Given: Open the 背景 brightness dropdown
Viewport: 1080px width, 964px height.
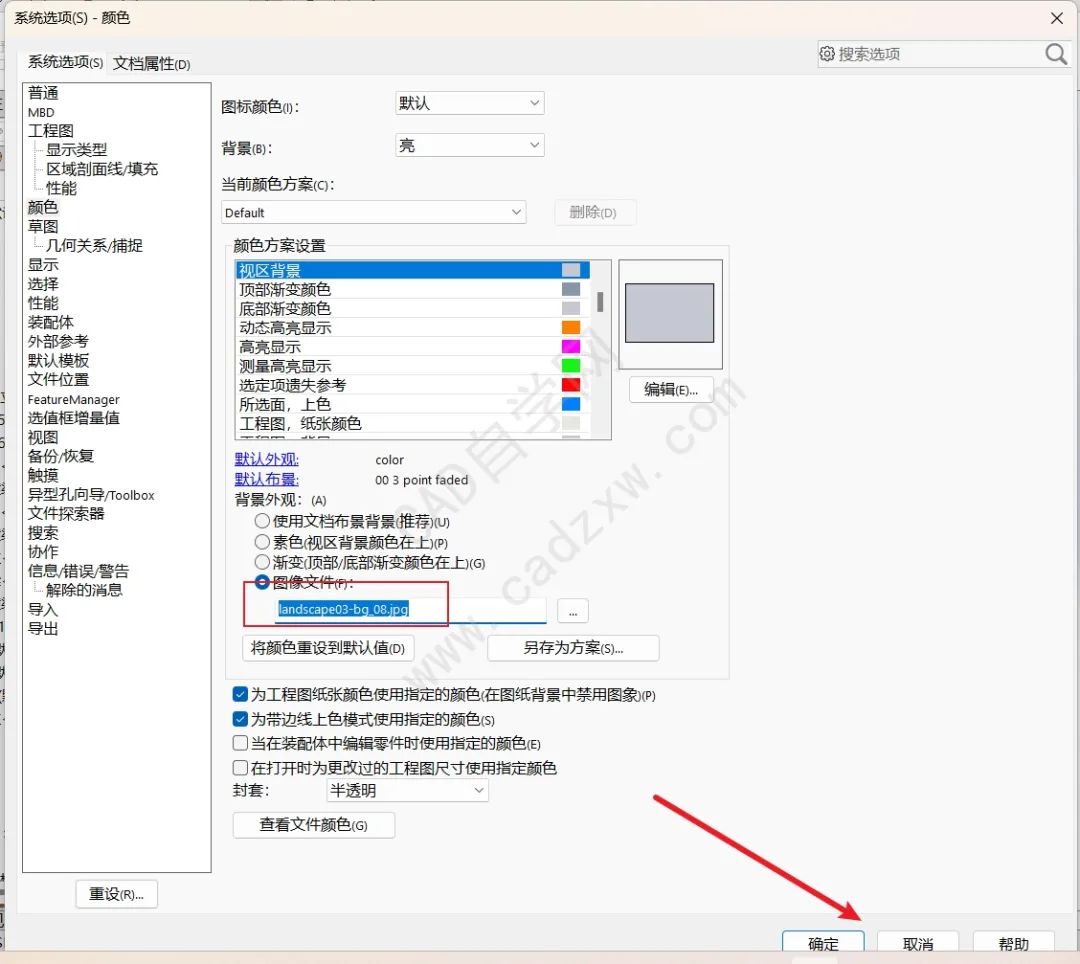Looking at the screenshot, I should coord(468,144).
